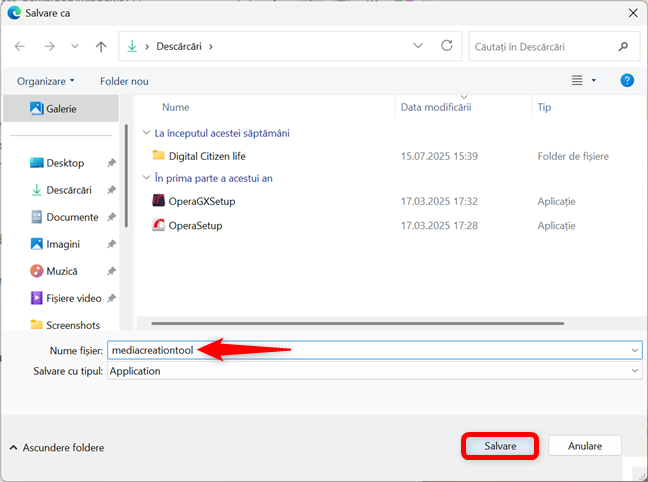Open the Organizare menu

coord(46,80)
